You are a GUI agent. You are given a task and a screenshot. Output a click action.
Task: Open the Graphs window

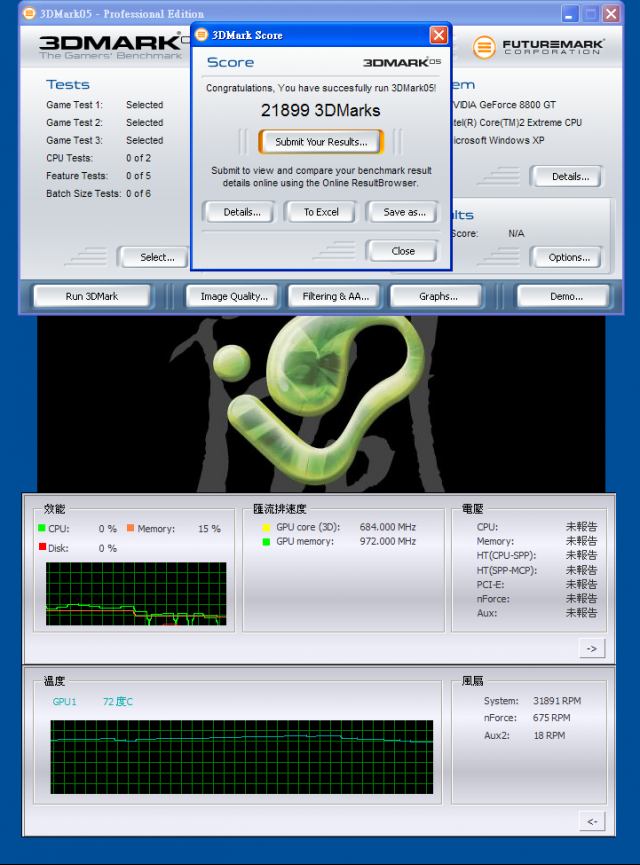[x=438, y=296]
